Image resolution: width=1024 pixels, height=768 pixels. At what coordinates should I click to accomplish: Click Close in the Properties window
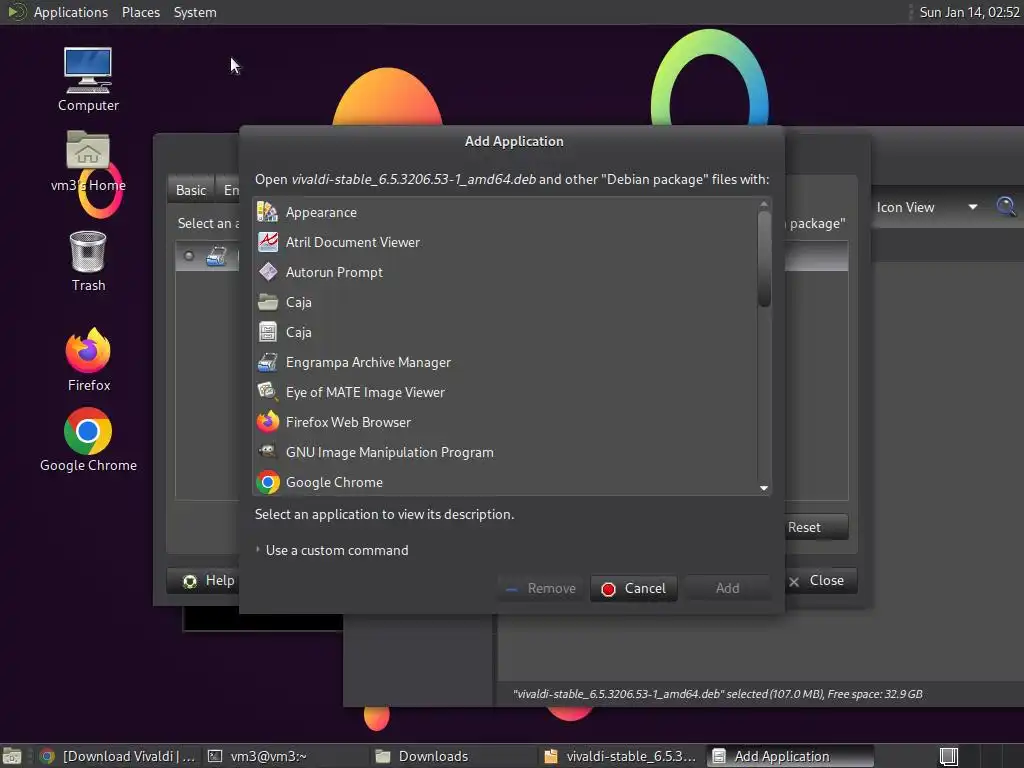tap(821, 581)
